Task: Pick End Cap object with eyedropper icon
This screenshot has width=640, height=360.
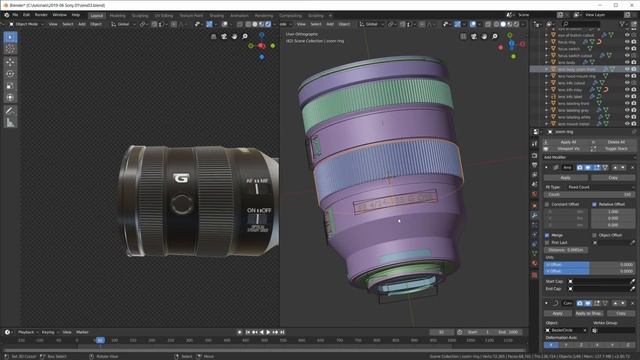Action: click(x=632, y=289)
